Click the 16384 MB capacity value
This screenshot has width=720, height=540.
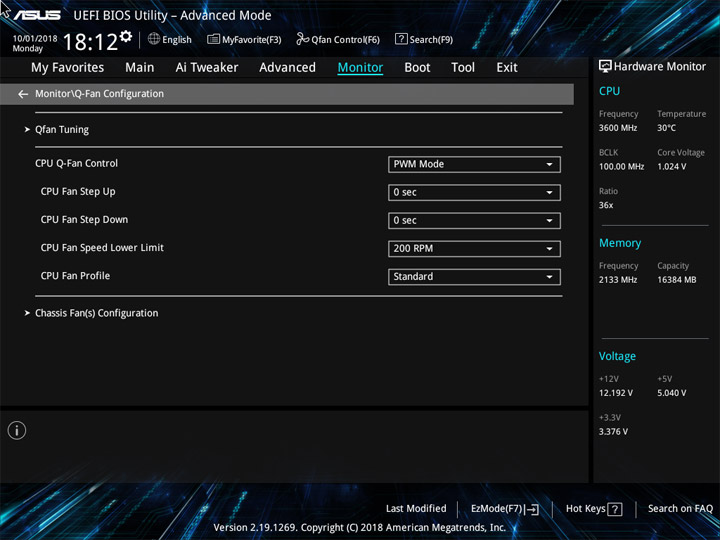[x=676, y=280]
